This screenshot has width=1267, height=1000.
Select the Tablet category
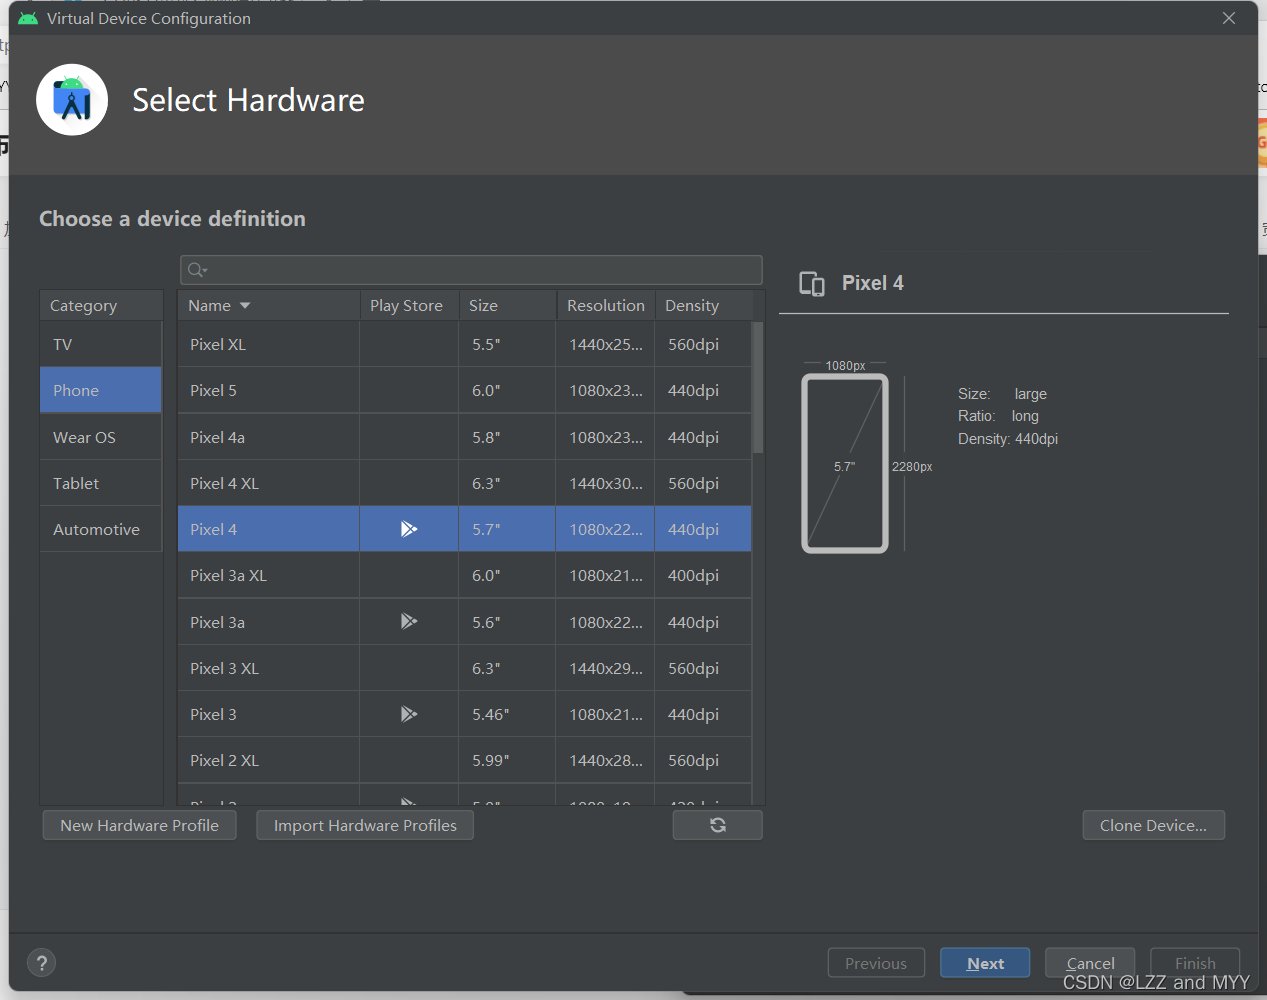tap(101, 483)
